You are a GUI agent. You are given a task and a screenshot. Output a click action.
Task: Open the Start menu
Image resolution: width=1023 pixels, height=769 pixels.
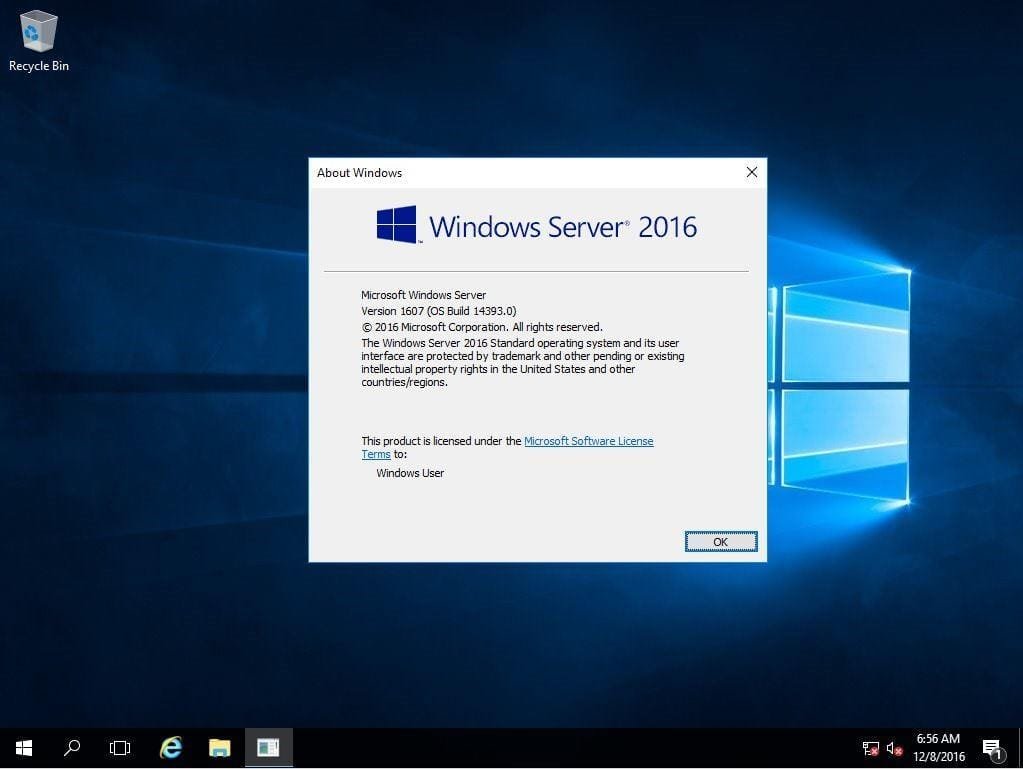[x=22, y=747]
